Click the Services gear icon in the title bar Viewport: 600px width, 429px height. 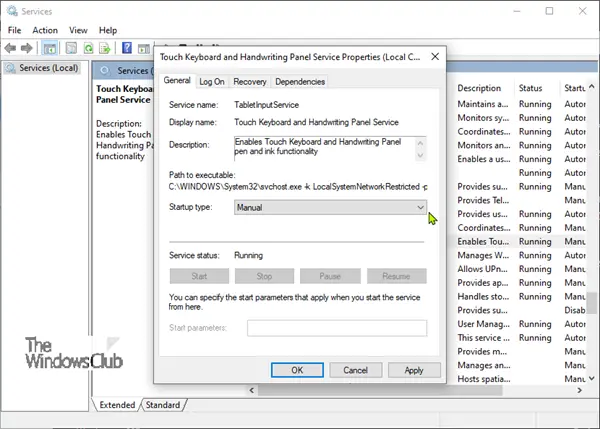[x=12, y=11]
